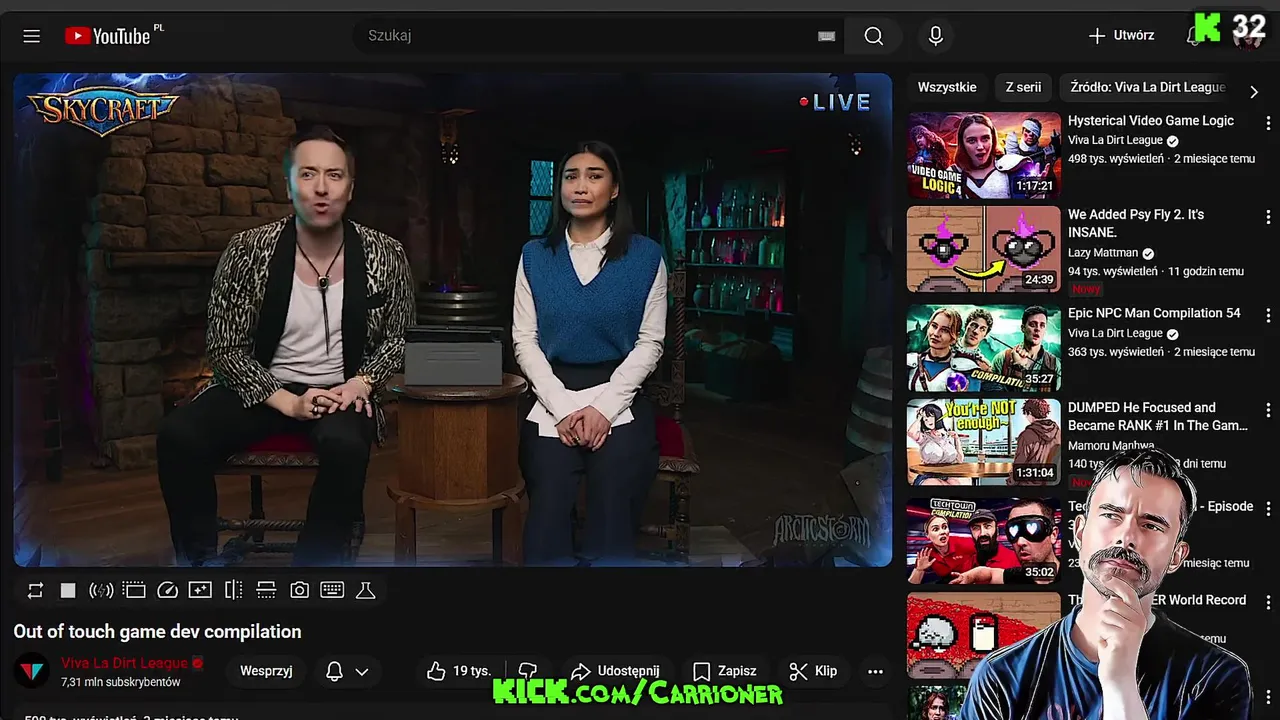
Task: Toggle the notification bell for this channel
Action: pyautogui.click(x=335, y=671)
